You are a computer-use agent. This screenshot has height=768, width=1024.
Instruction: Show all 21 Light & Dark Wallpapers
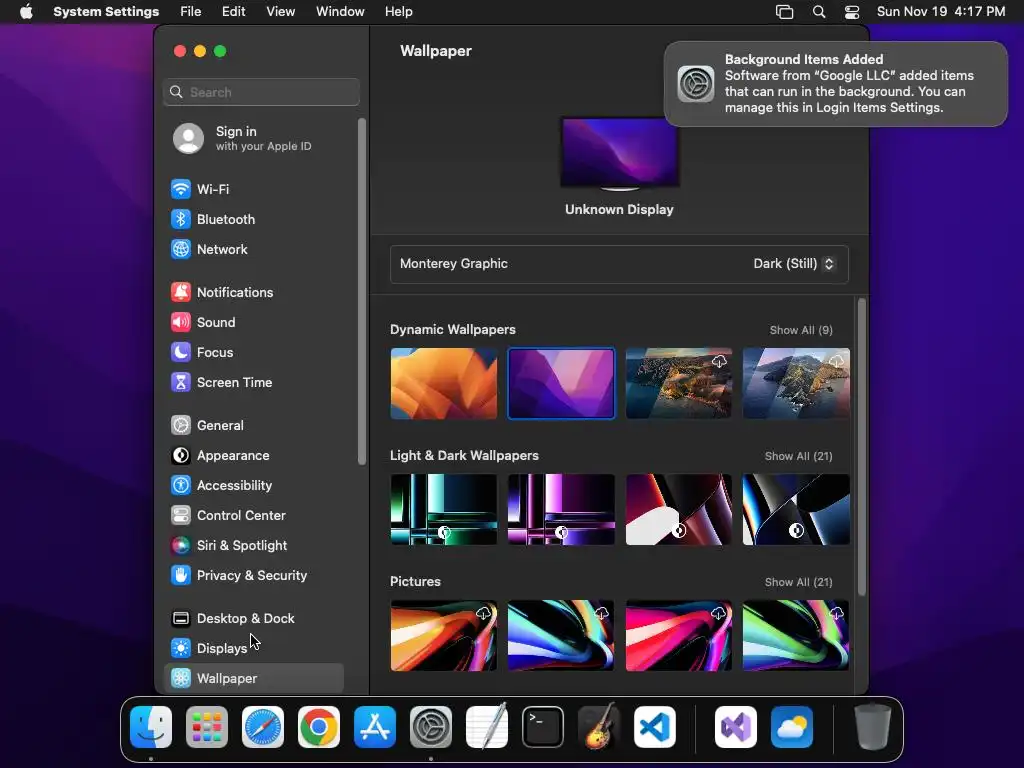pos(798,456)
